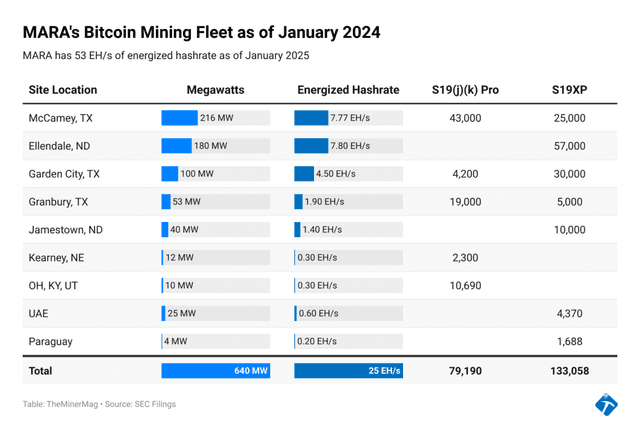The height and width of the screenshot is (432, 640).
Task: Select the 79,190 S19(j)(k) Pro total
Action: (465, 371)
